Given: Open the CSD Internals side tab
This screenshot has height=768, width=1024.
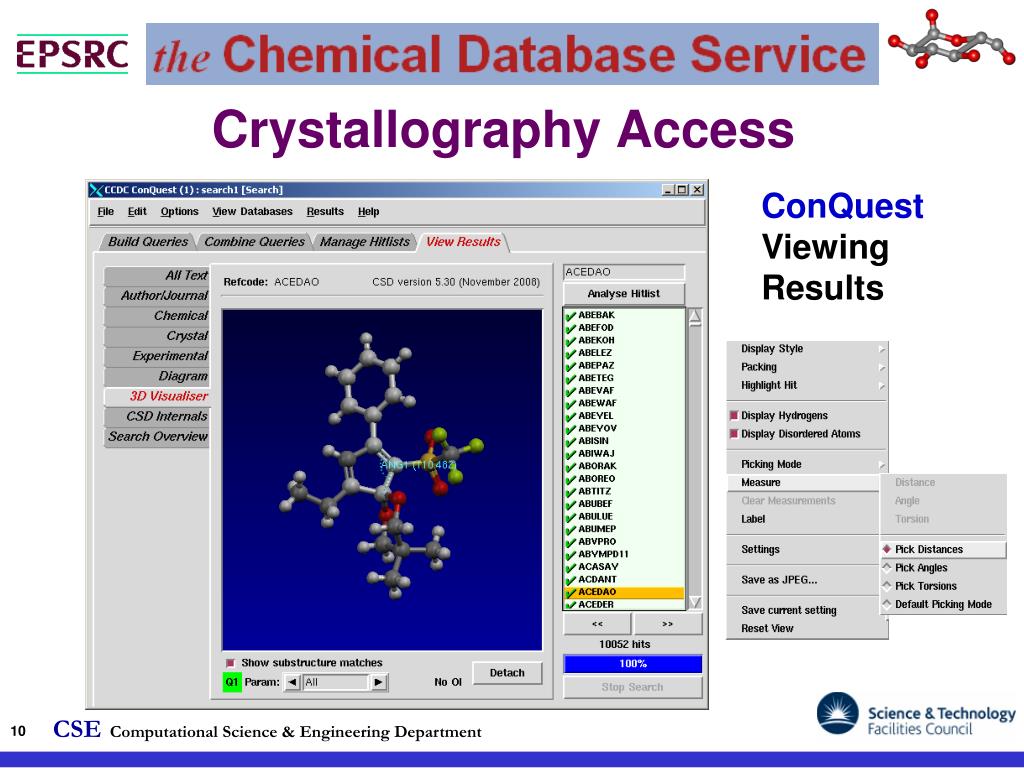Looking at the screenshot, I should point(157,417).
